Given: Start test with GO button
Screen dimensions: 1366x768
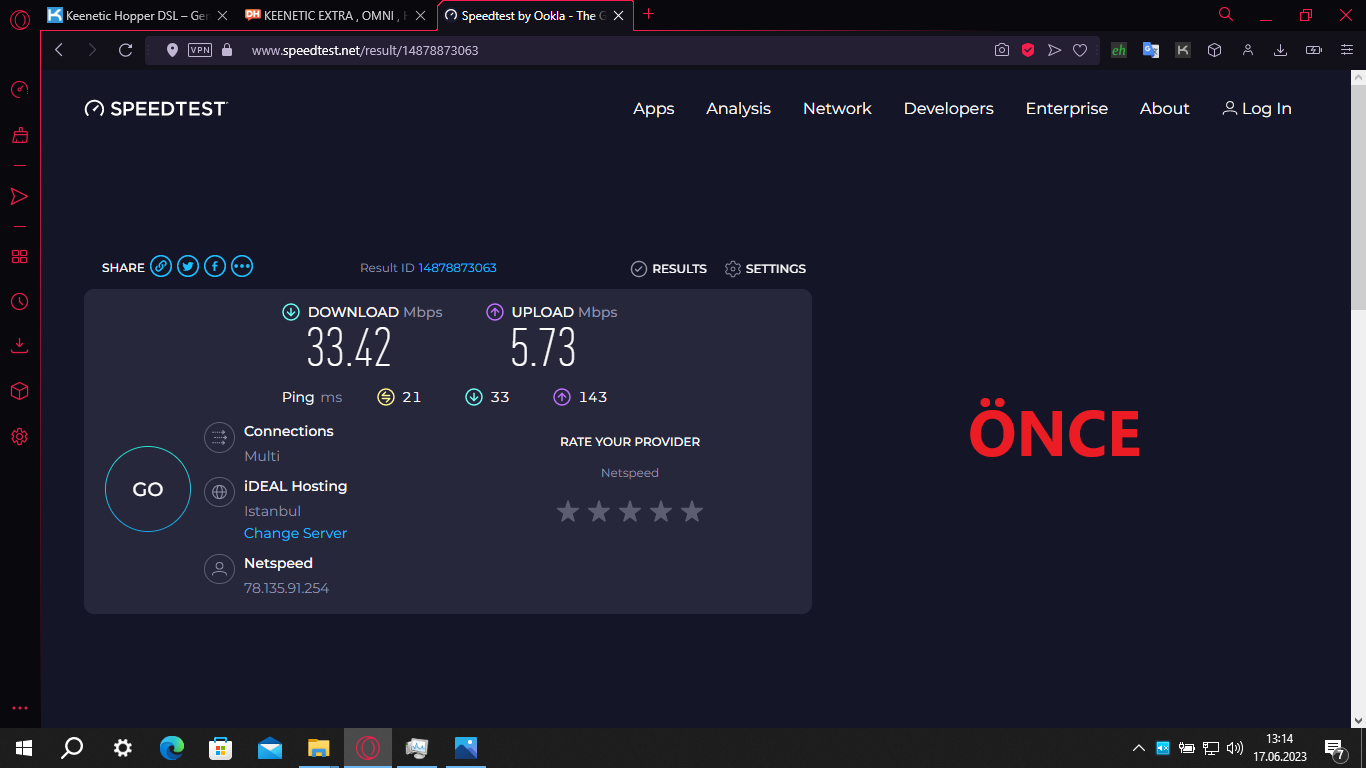Looking at the screenshot, I should (x=148, y=489).
